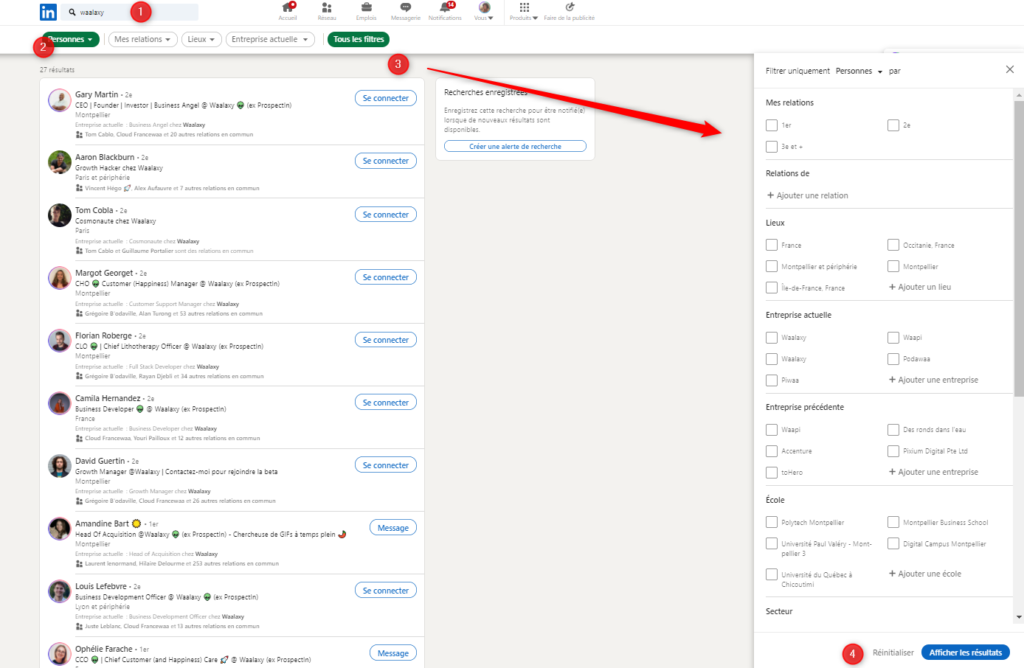This screenshot has width=1024, height=668.
Task: Open the LinkedIn home logo
Action: pos(48,12)
